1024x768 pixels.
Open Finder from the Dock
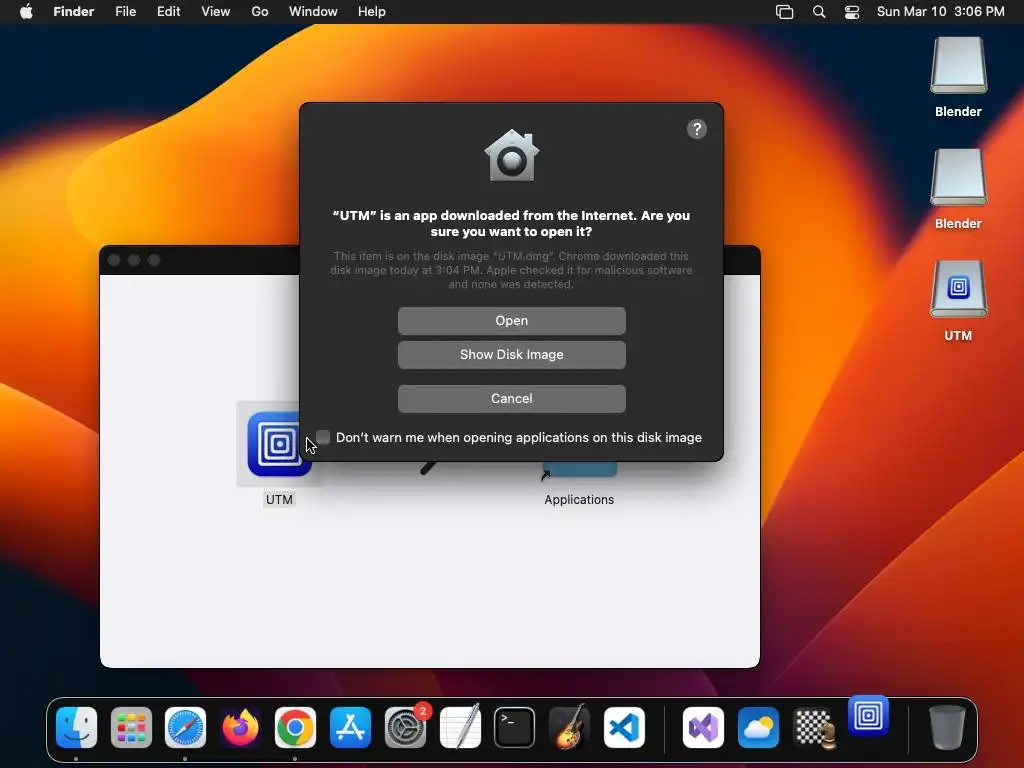(76, 728)
